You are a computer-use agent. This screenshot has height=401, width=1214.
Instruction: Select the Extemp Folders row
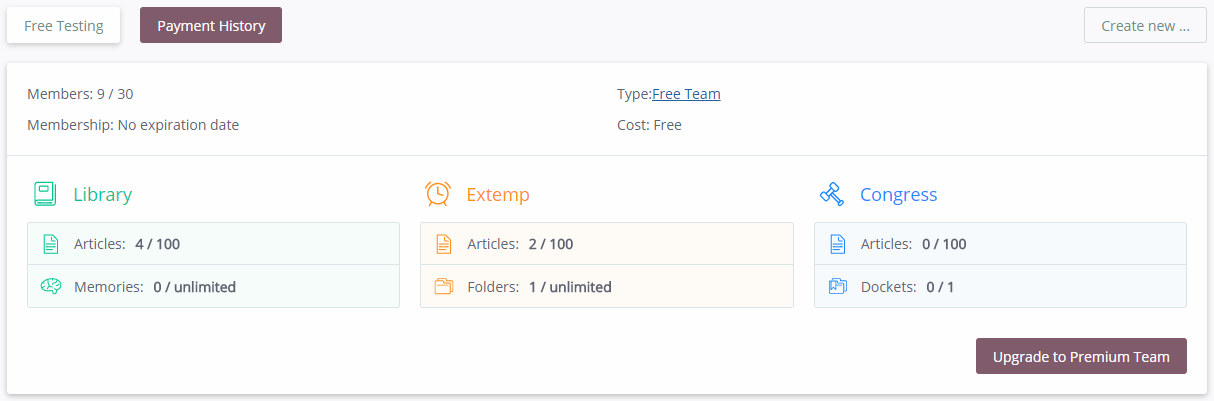(607, 287)
